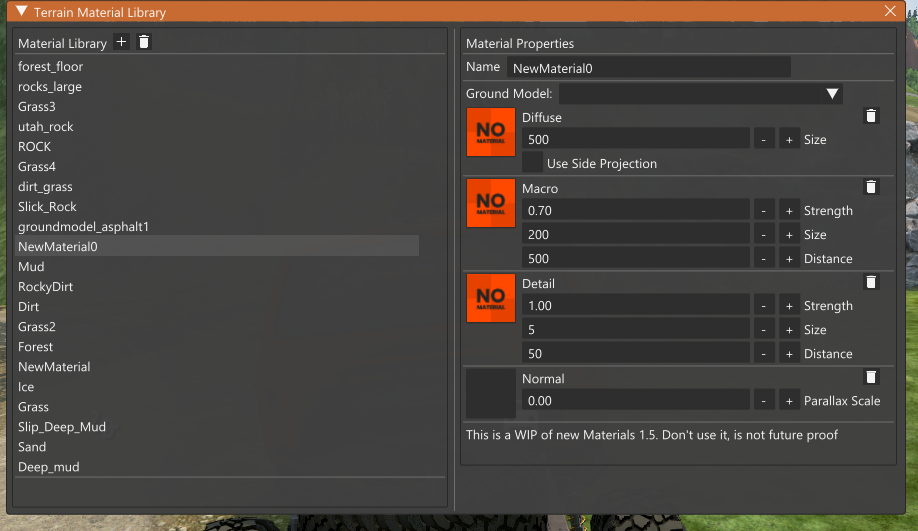
Task: Click the Detail Size field showing 5
Action: pos(636,330)
